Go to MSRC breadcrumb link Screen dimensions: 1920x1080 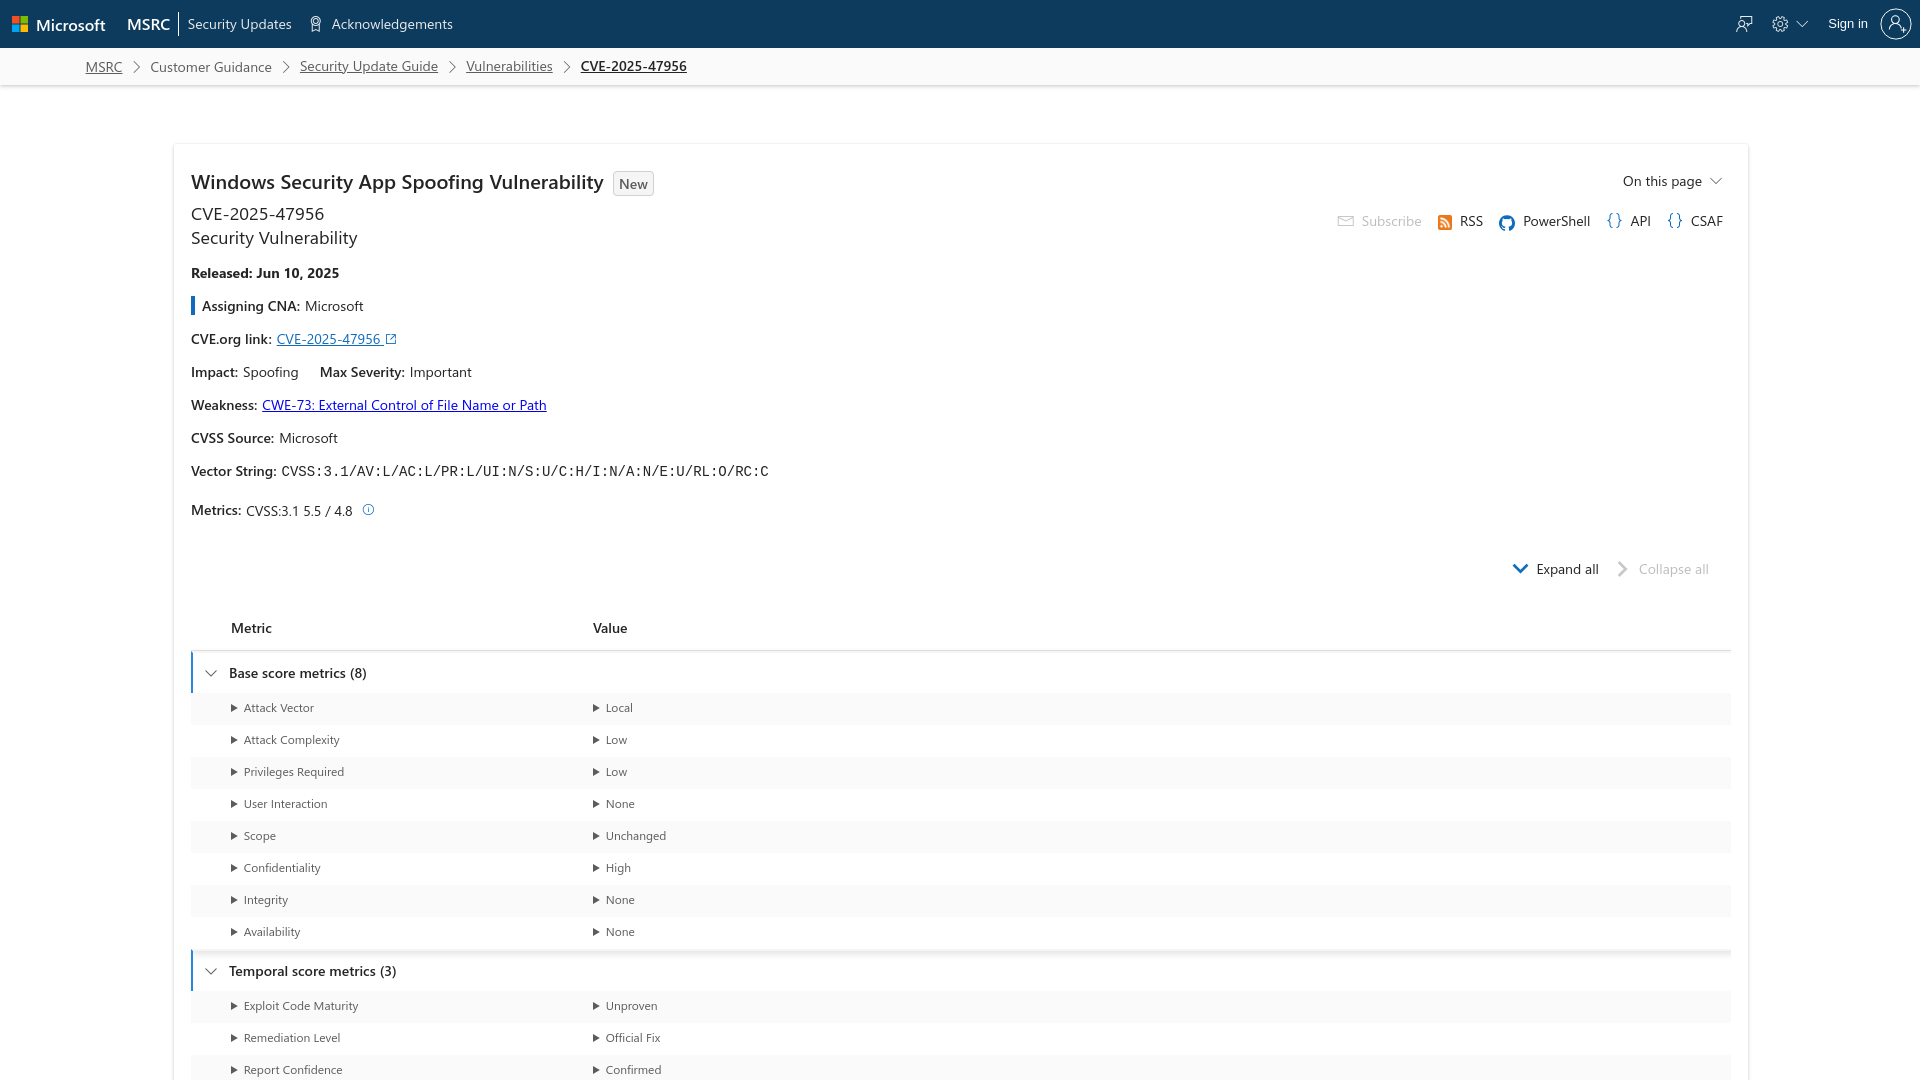[104, 67]
